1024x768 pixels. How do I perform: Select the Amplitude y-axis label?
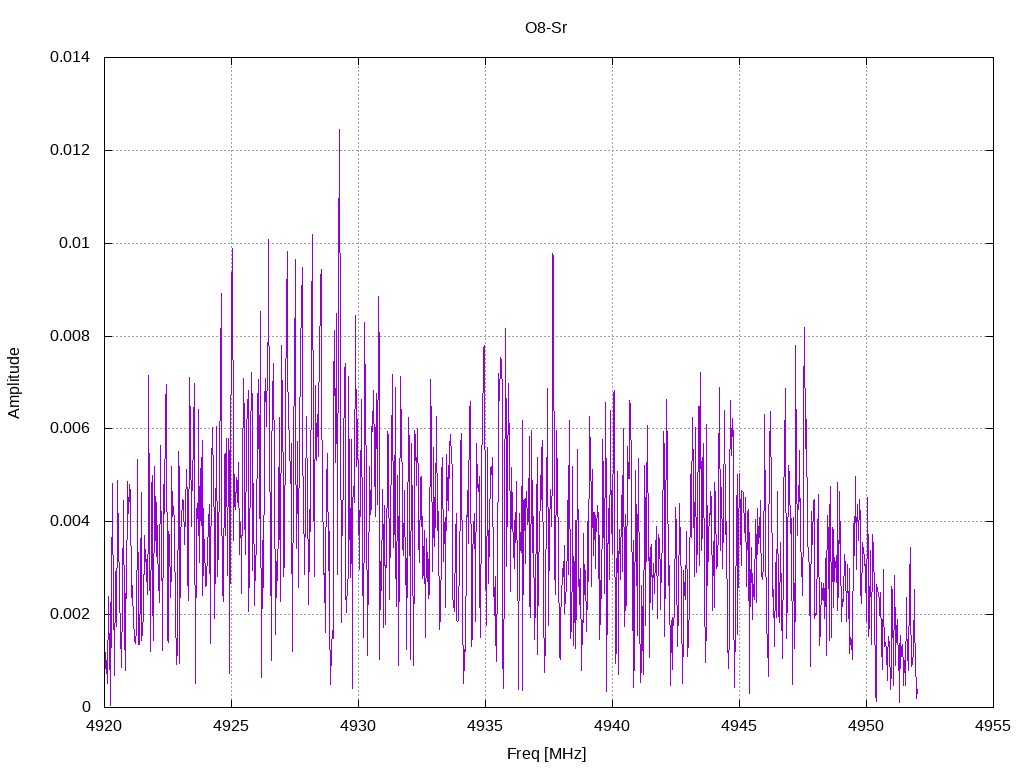coord(14,383)
